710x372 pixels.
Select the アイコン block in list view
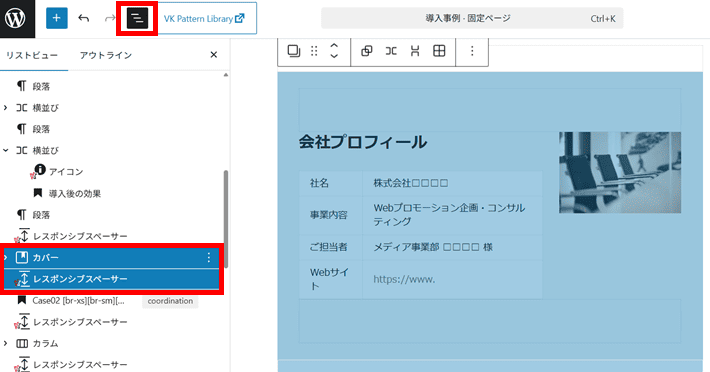(66, 172)
